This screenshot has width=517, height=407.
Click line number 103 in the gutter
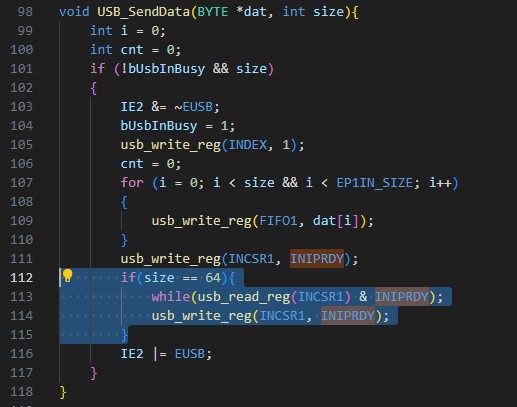point(22,107)
